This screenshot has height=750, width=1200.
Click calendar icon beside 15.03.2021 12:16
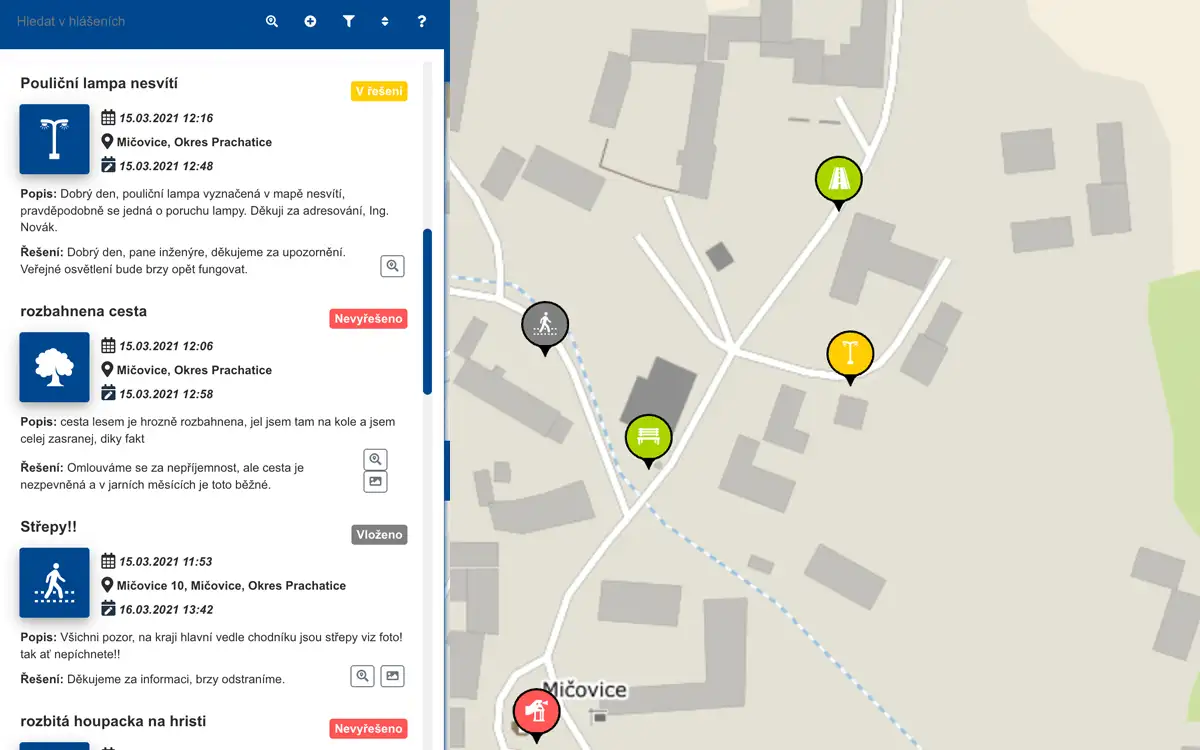108,117
